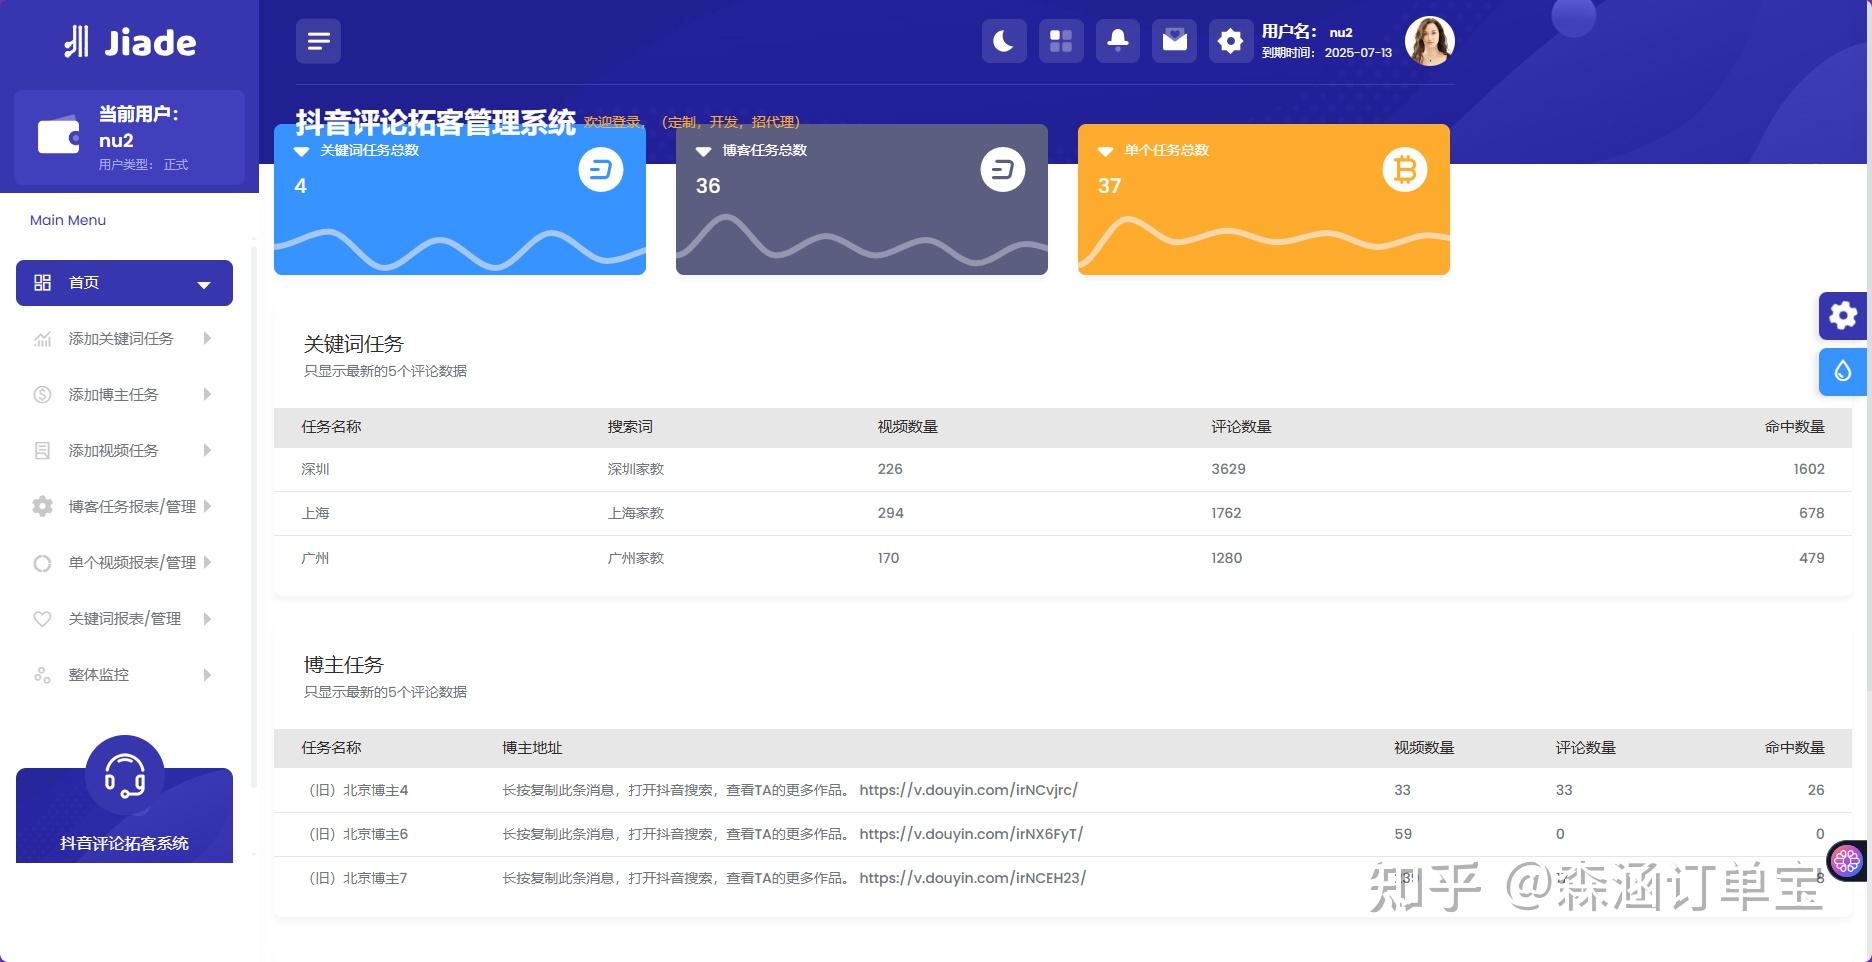Toggle caret on 单个任务总数 card
The image size is (1872, 962).
(x=1105, y=152)
